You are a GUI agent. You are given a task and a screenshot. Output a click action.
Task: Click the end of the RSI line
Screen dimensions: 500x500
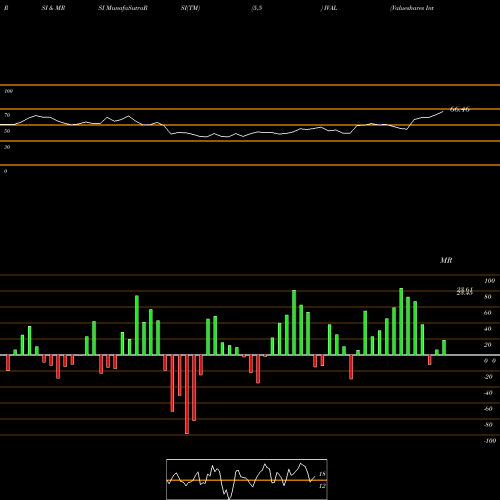click(443, 111)
